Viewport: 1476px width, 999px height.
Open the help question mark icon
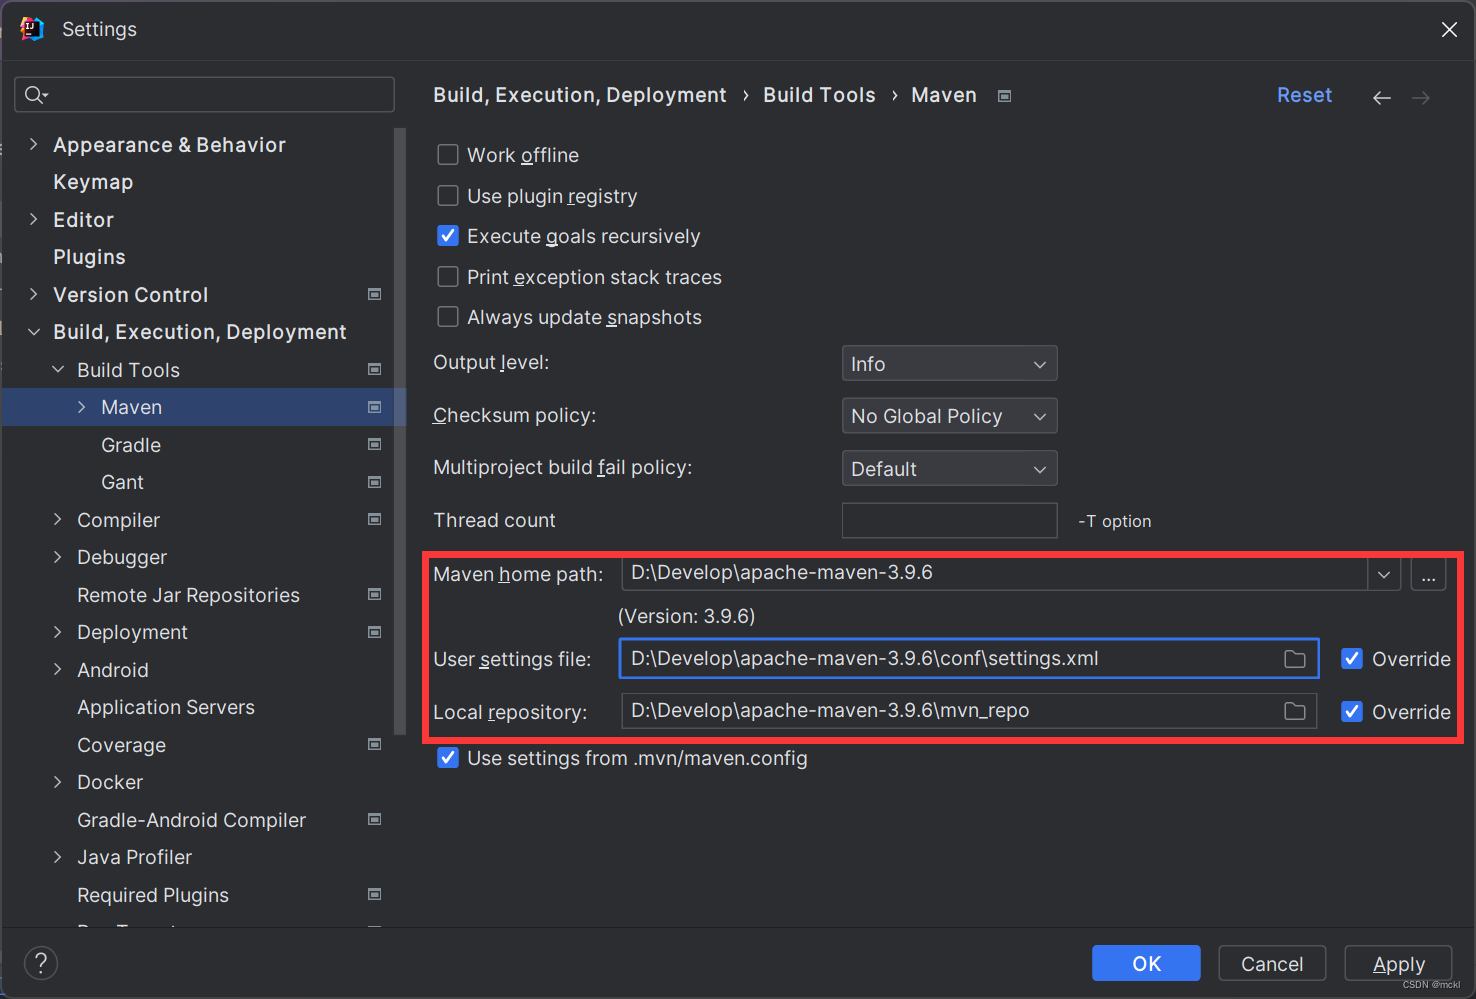click(x=41, y=963)
